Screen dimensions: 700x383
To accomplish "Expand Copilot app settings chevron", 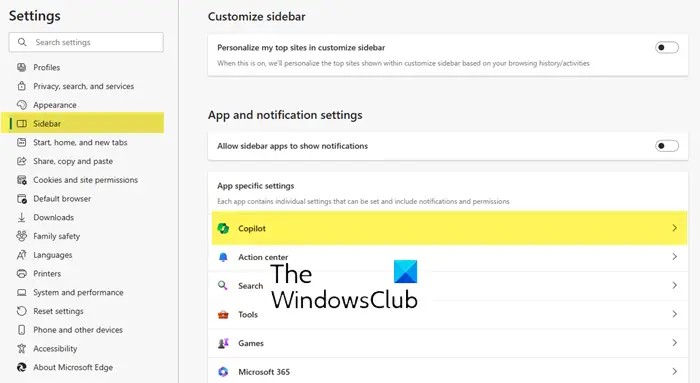I will [675, 228].
